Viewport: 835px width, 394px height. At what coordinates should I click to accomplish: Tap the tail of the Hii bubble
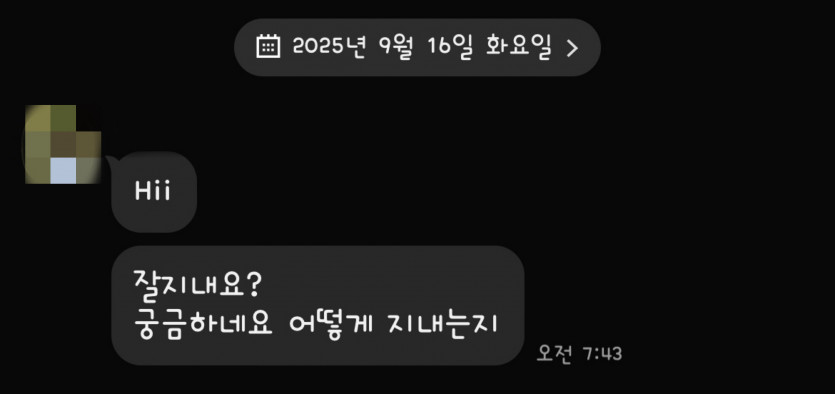point(113,161)
